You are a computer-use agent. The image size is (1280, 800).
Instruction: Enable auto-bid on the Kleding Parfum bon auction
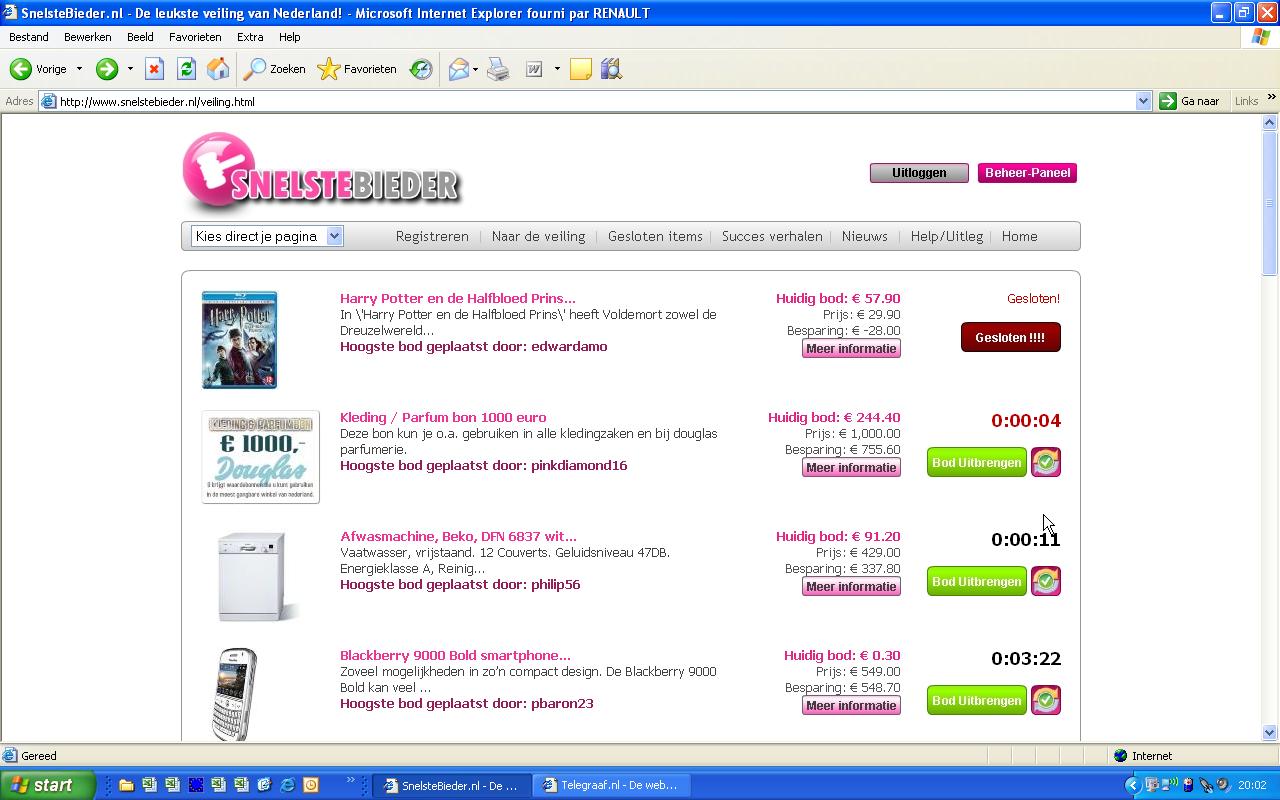click(x=1045, y=461)
